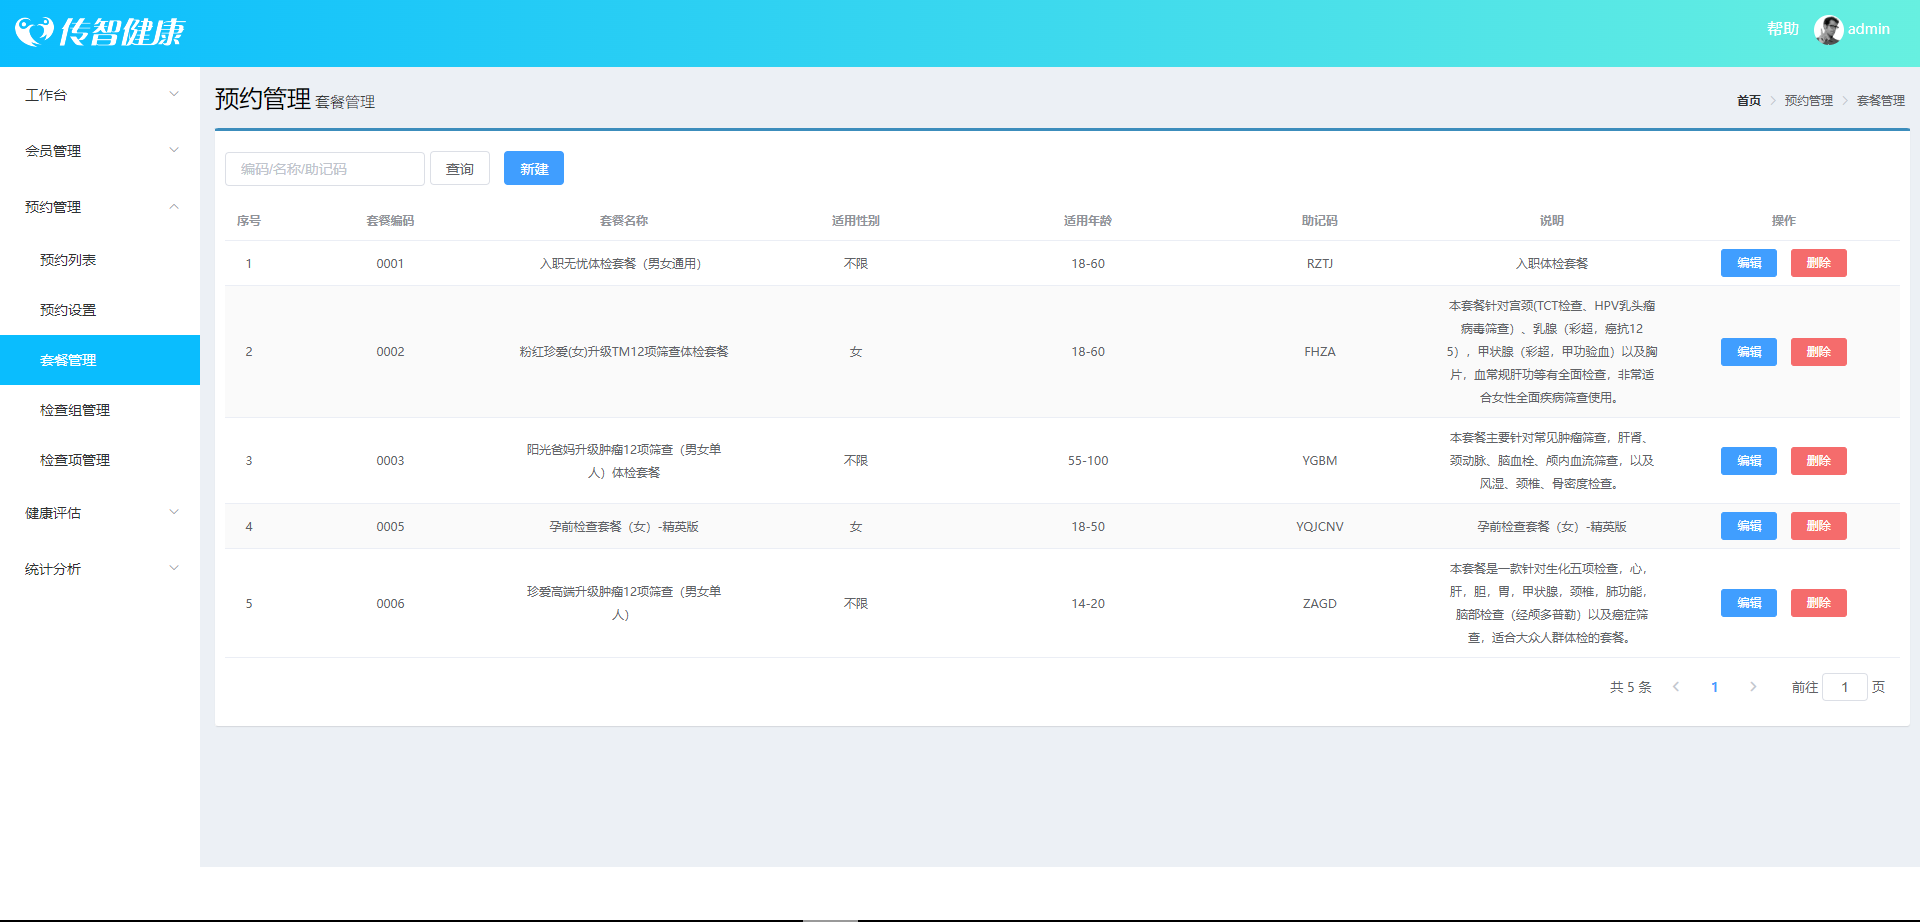Focus the 前往 page number input

(x=1845, y=687)
